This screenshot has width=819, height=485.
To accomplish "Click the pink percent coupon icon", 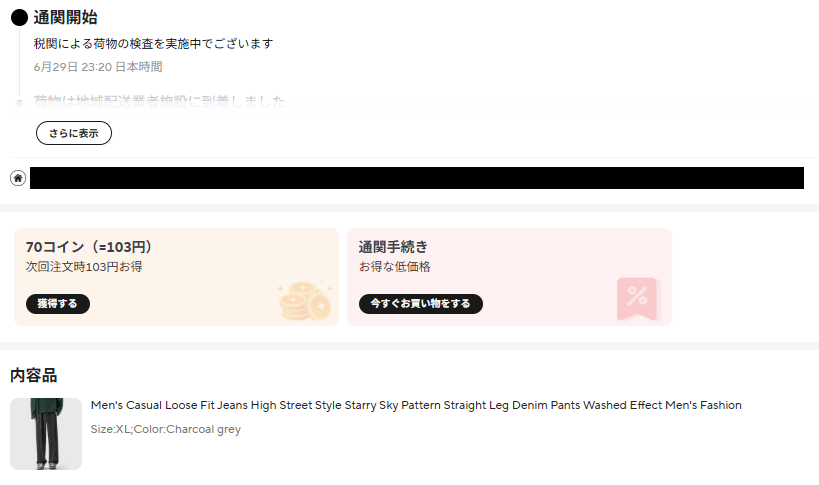I will point(638,299).
